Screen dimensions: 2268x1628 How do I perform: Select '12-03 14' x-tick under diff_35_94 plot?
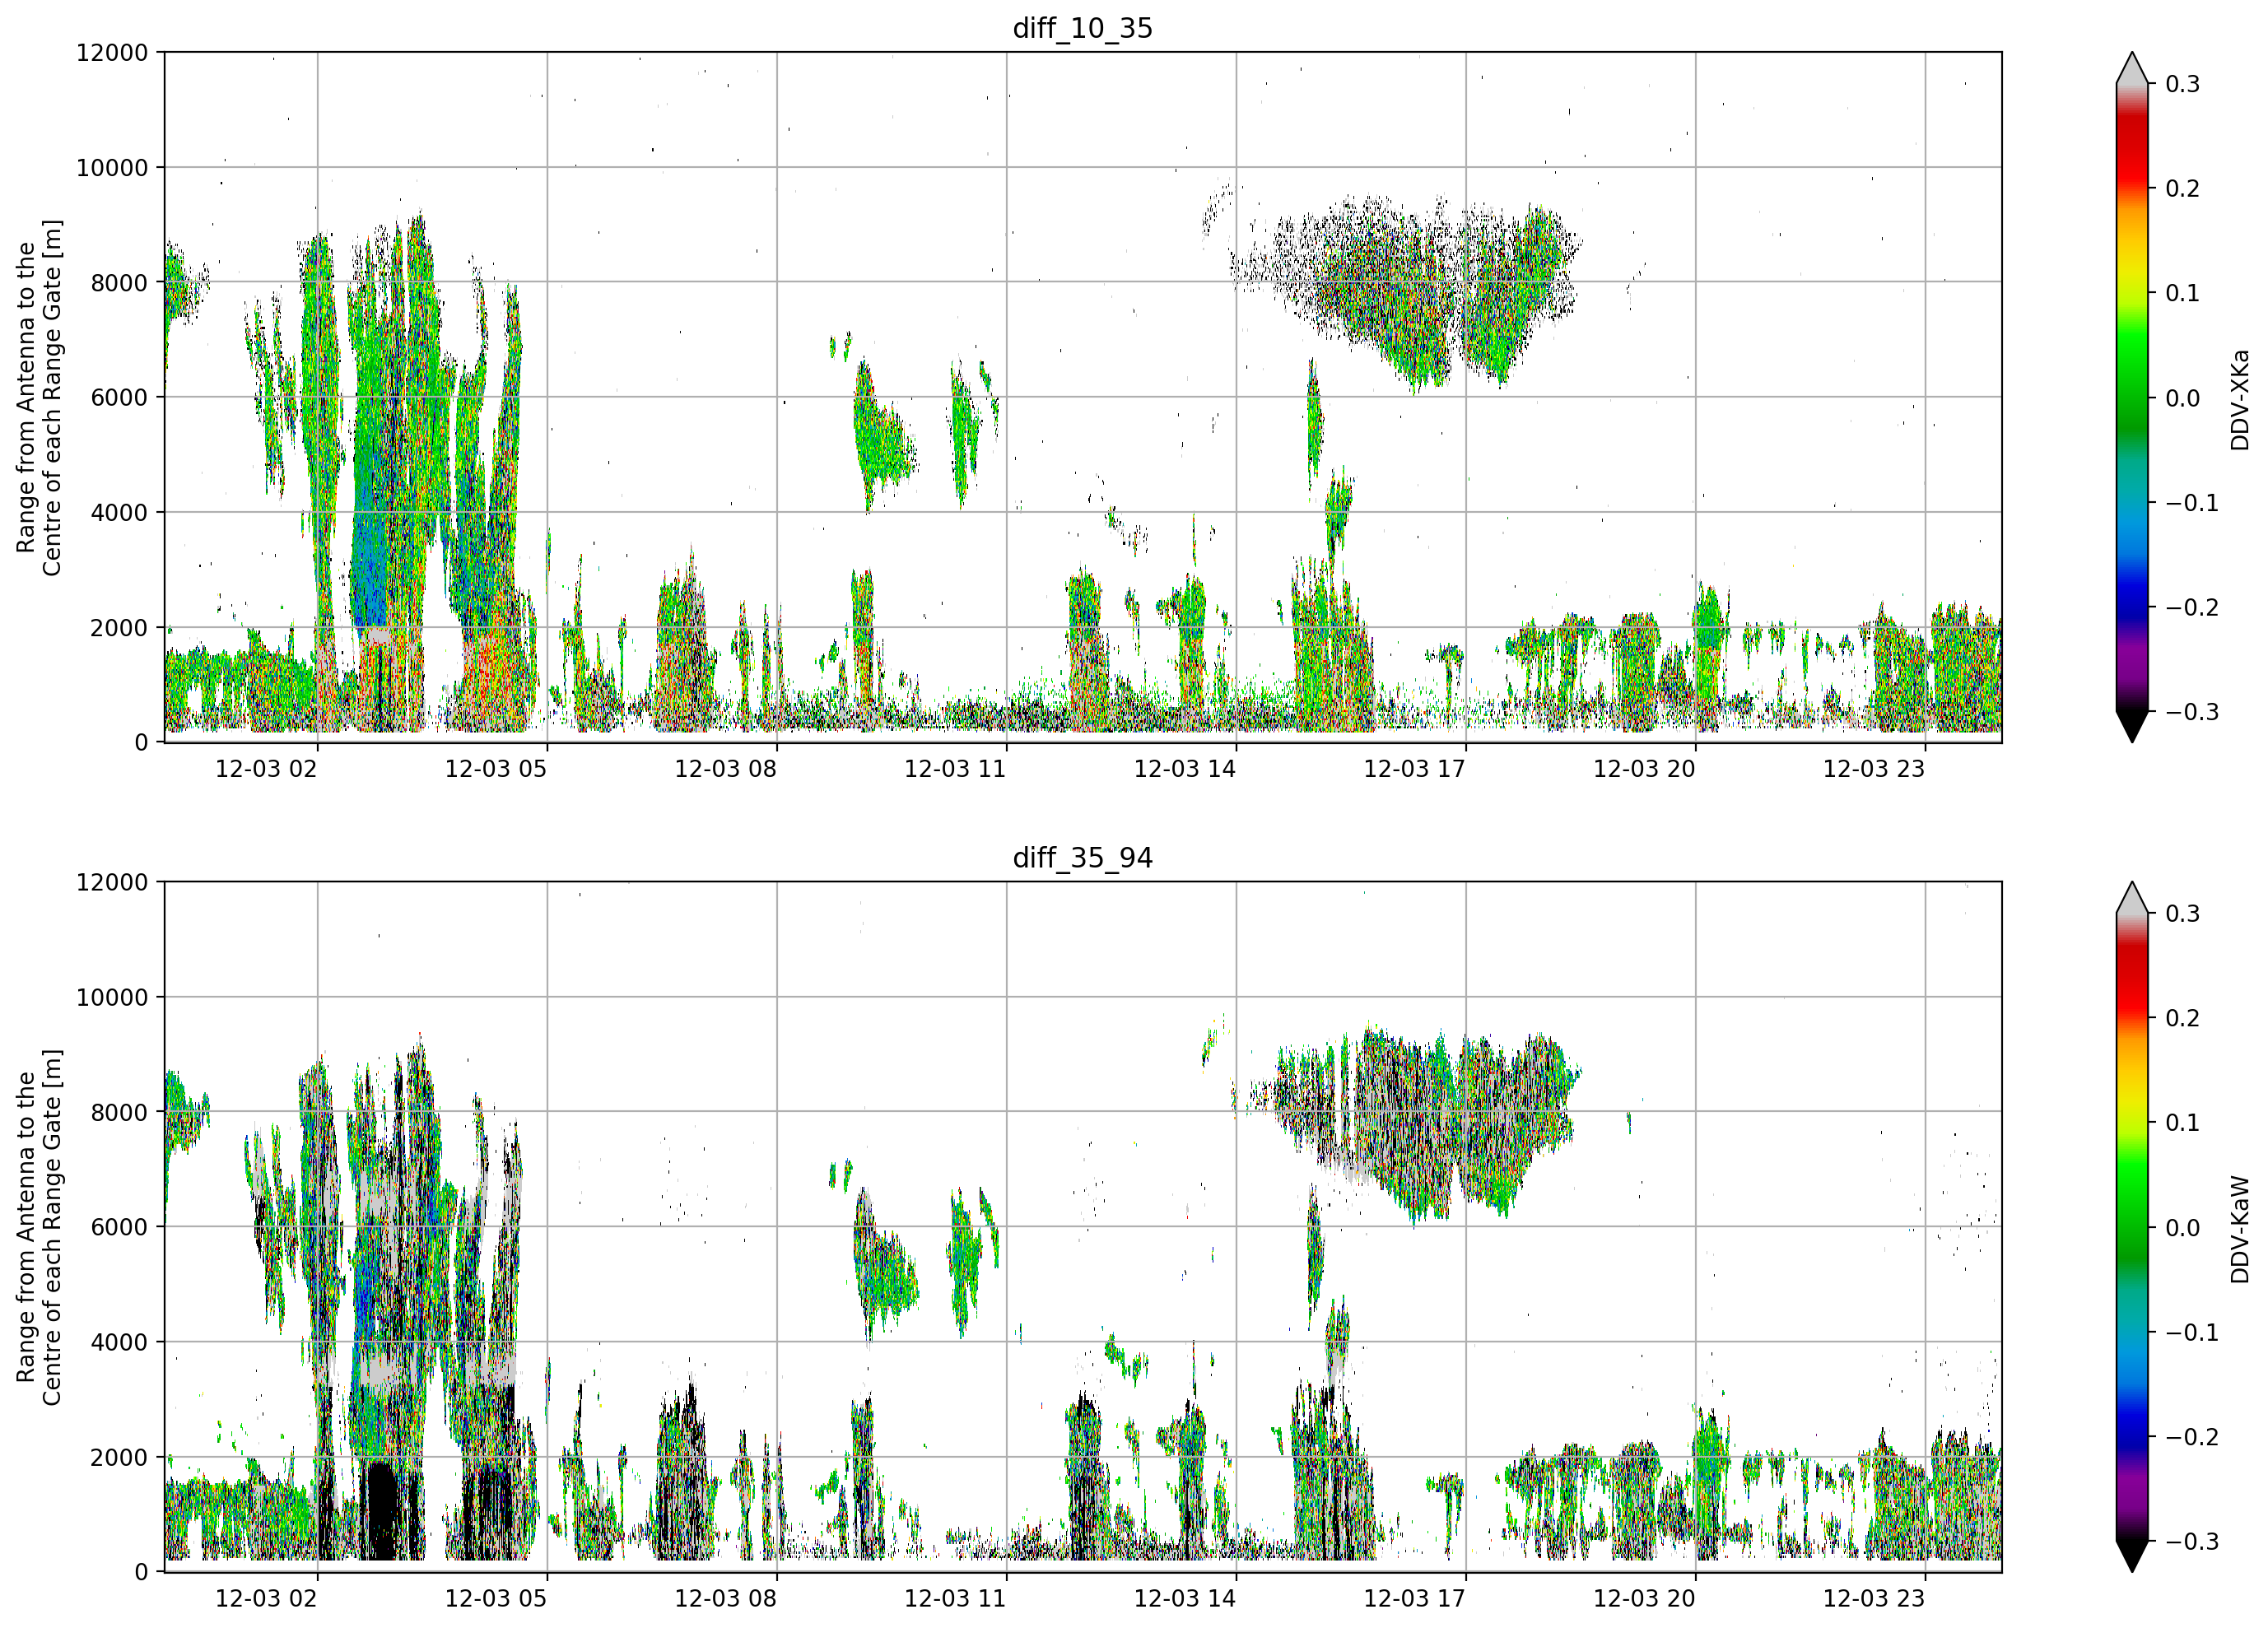1185,1599
